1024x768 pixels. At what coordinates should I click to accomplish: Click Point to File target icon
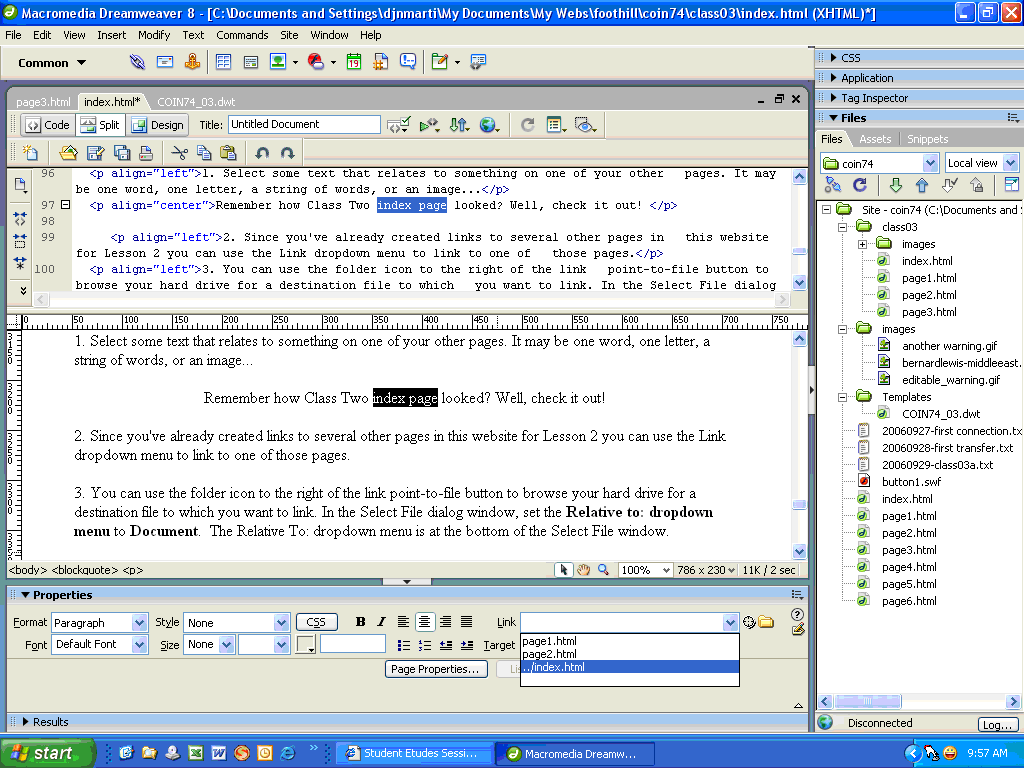(749, 622)
